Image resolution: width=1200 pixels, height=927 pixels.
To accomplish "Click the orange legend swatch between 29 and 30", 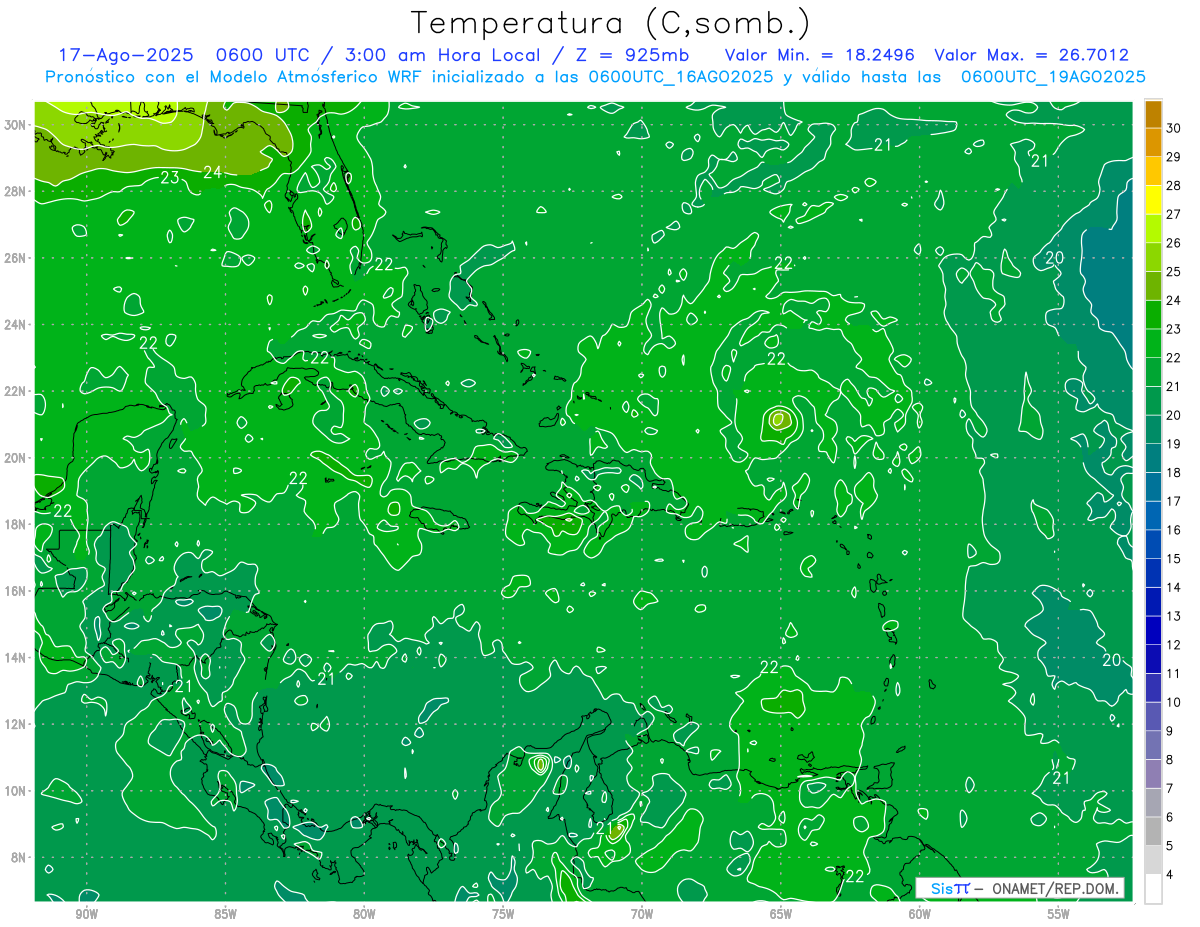I will point(1153,143).
